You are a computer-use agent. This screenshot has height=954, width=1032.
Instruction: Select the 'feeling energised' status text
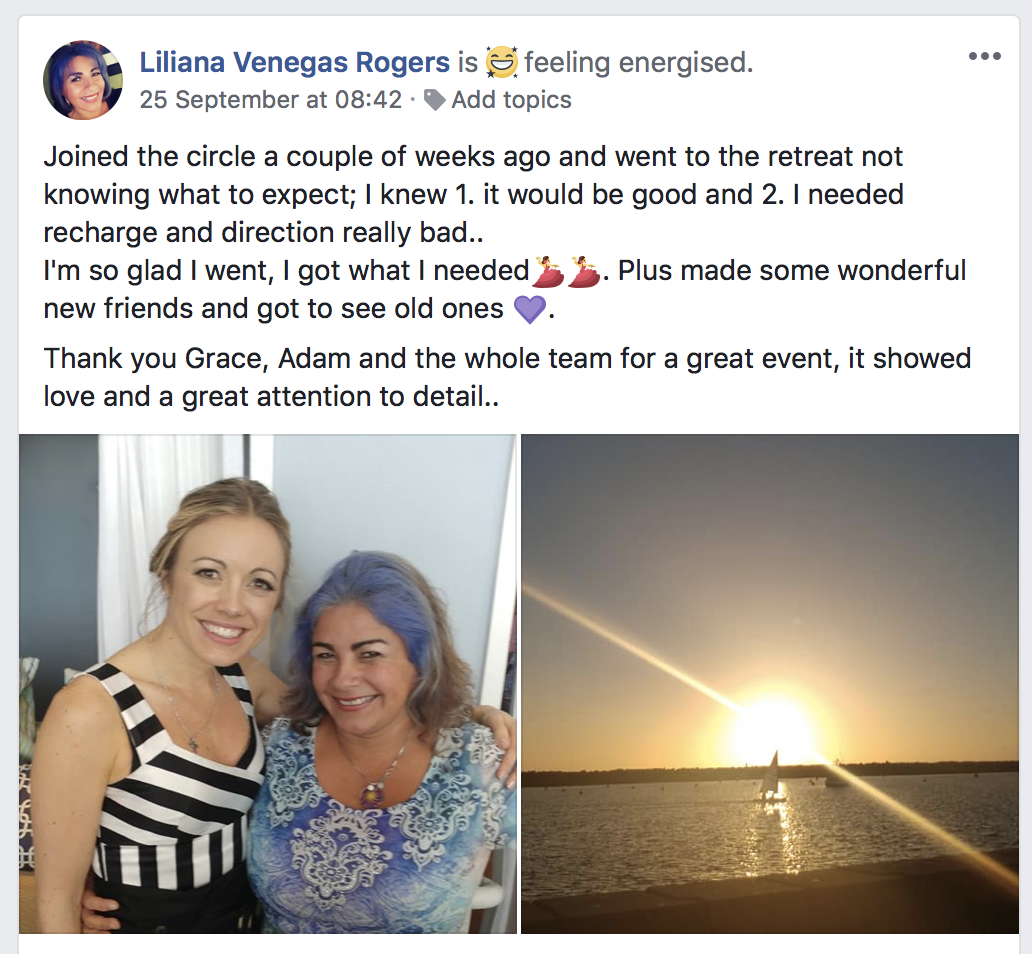[x=638, y=63]
